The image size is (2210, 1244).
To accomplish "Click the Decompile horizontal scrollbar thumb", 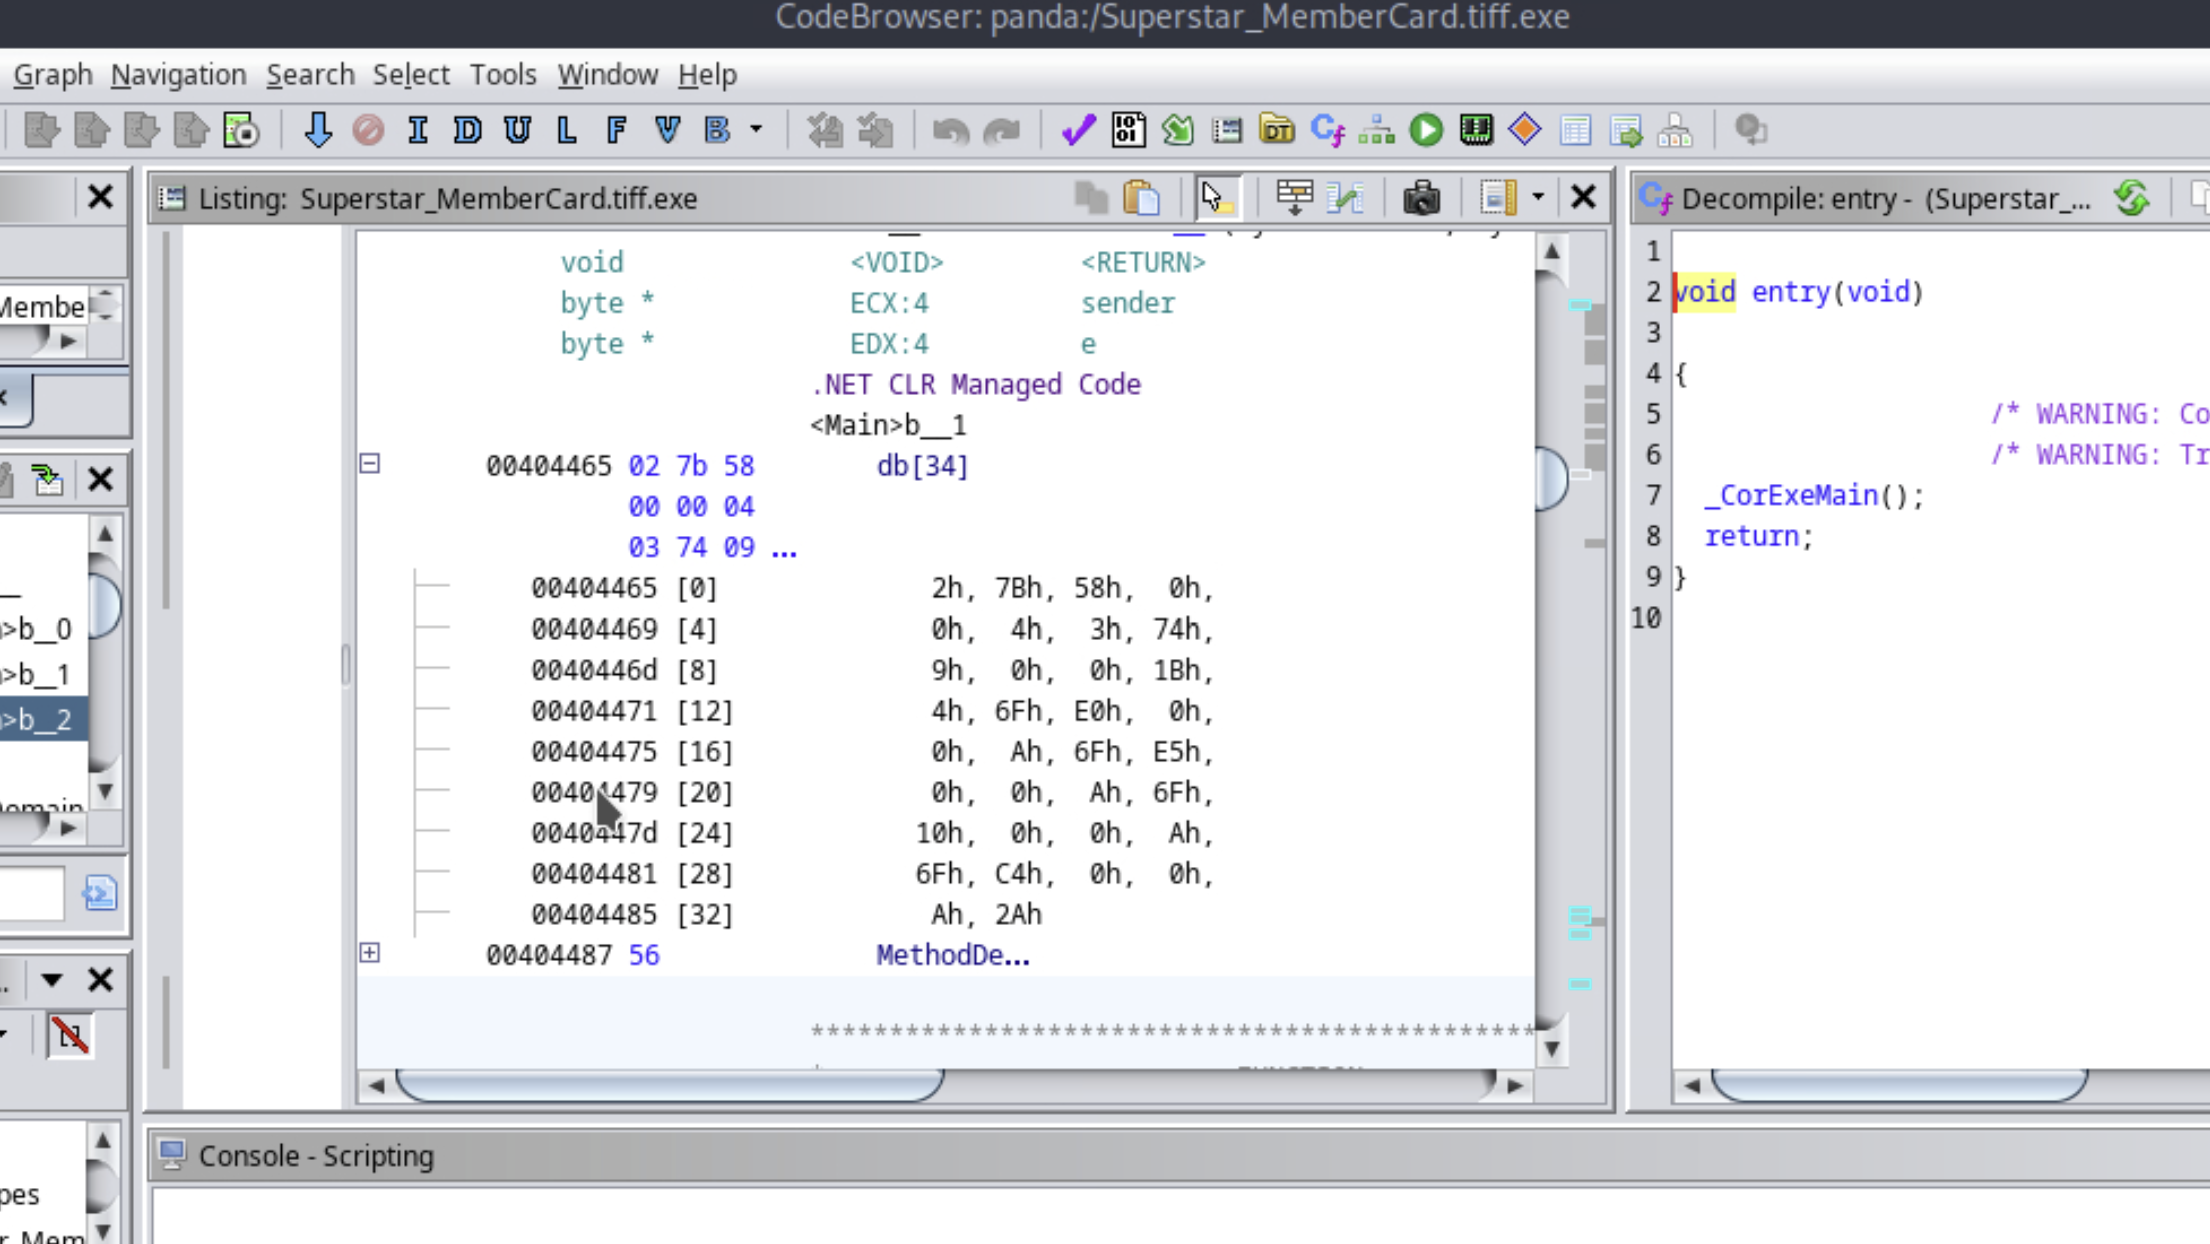I will (1899, 1086).
